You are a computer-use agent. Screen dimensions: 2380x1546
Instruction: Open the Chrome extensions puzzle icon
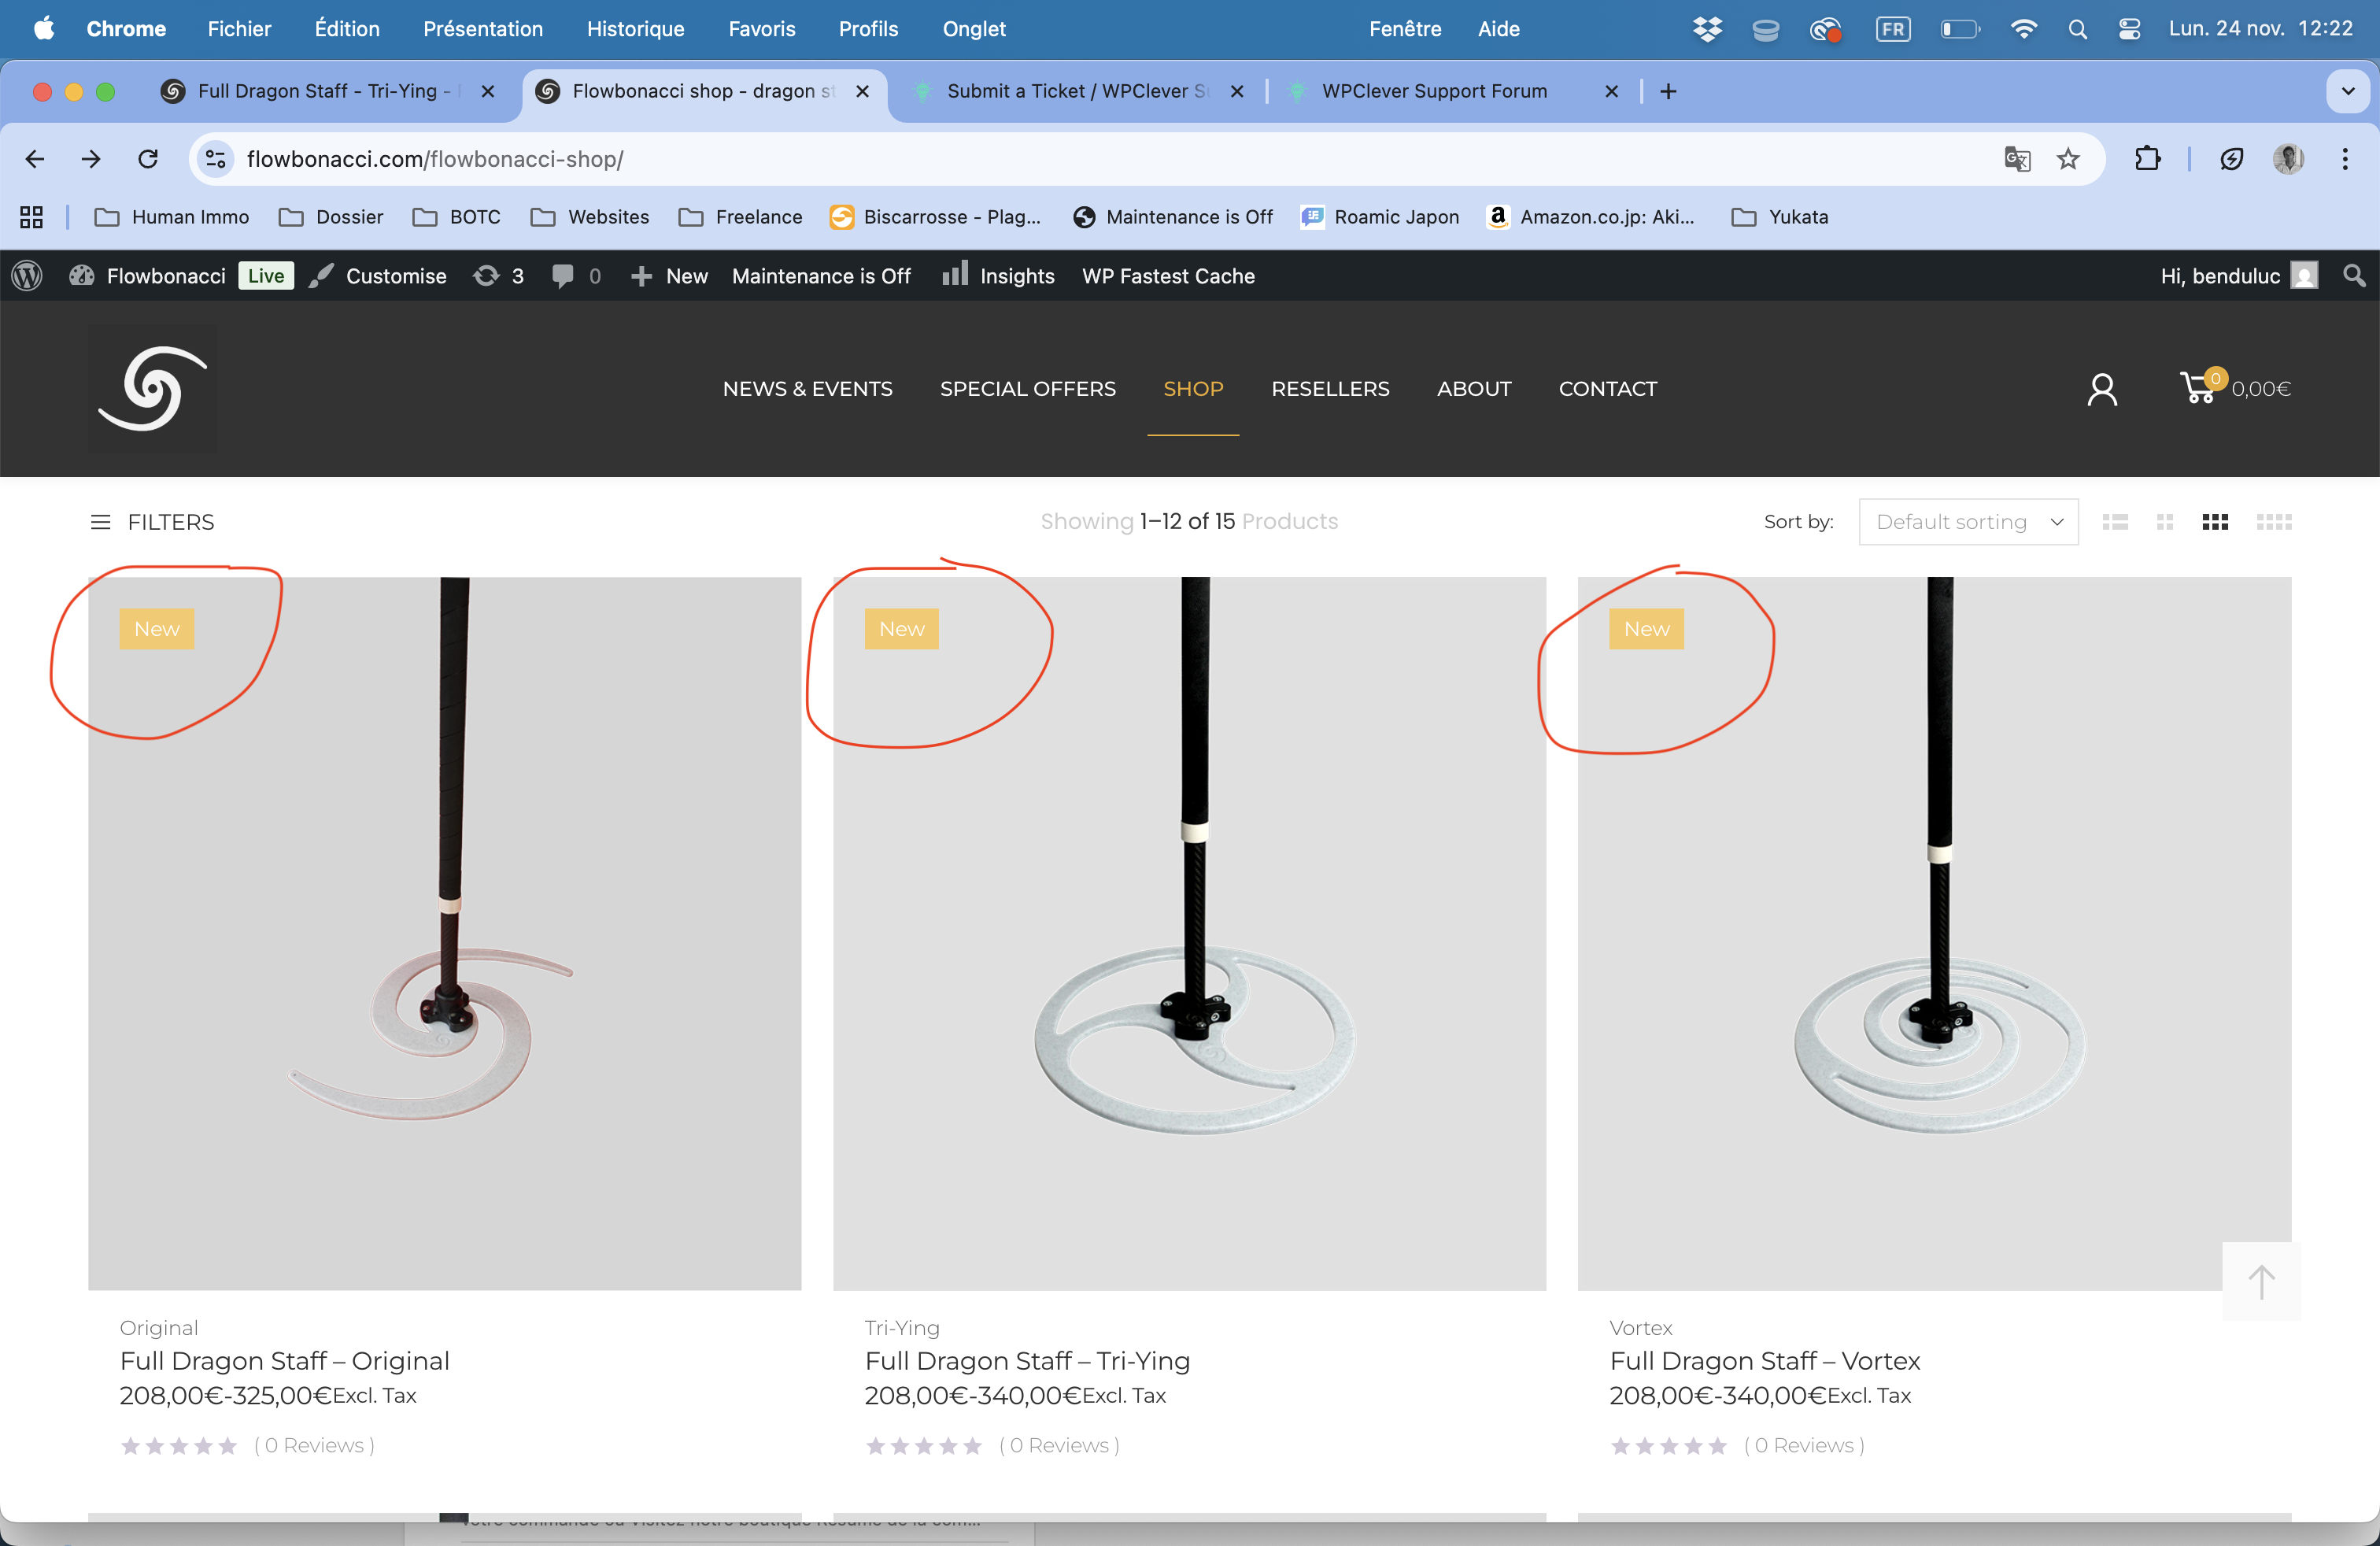coord(2147,159)
